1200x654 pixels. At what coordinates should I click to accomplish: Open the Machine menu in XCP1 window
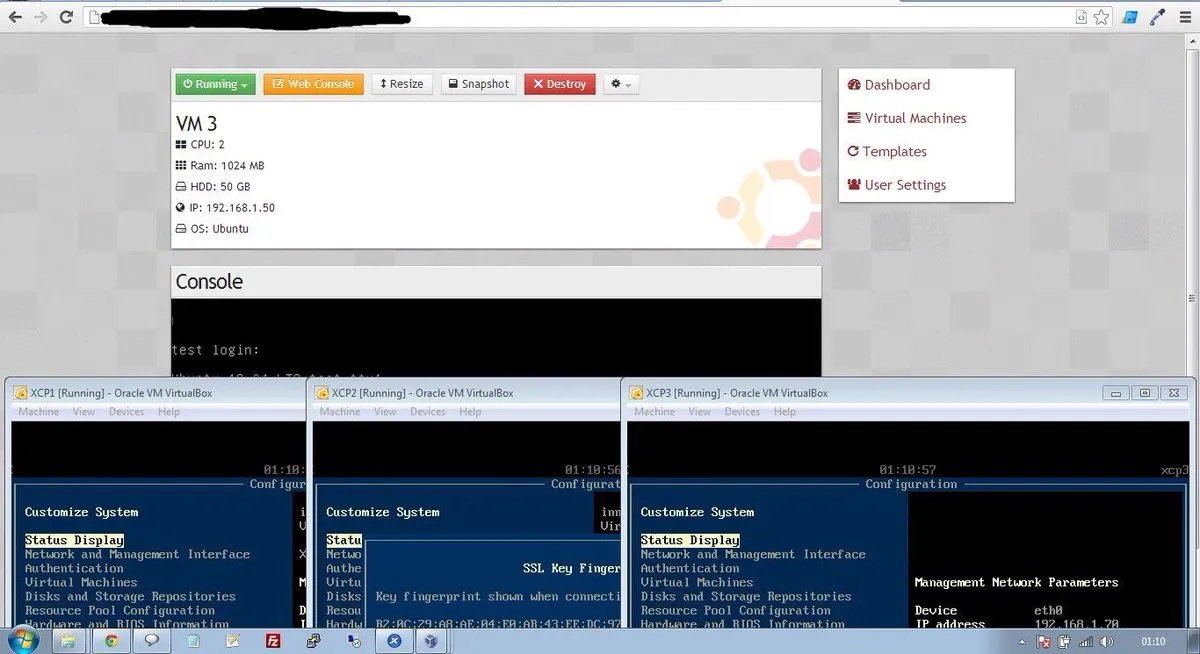click(x=39, y=412)
